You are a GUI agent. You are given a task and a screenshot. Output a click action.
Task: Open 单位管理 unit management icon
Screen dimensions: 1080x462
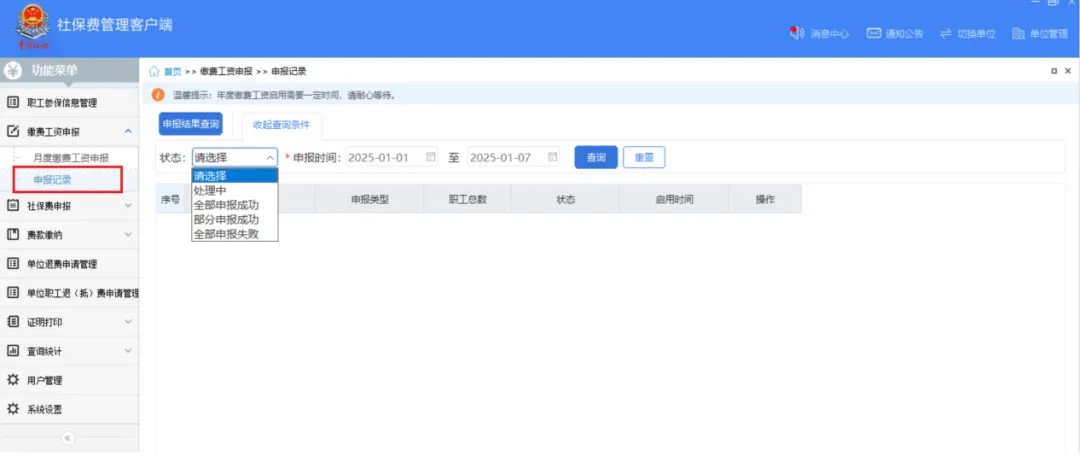click(x=1018, y=33)
